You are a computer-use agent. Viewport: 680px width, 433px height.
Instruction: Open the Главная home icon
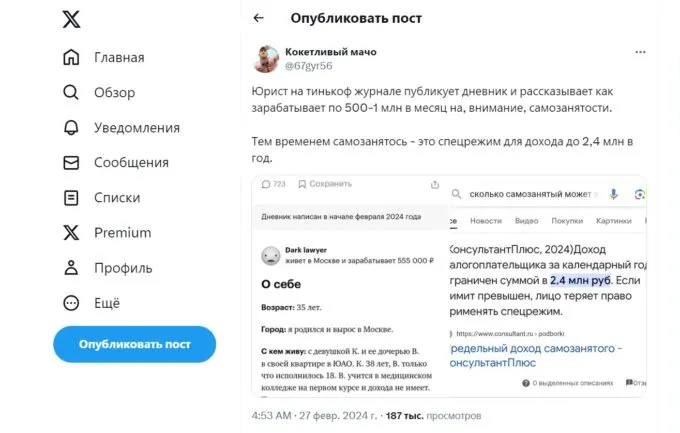pyautogui.click(x=71, y=57)
